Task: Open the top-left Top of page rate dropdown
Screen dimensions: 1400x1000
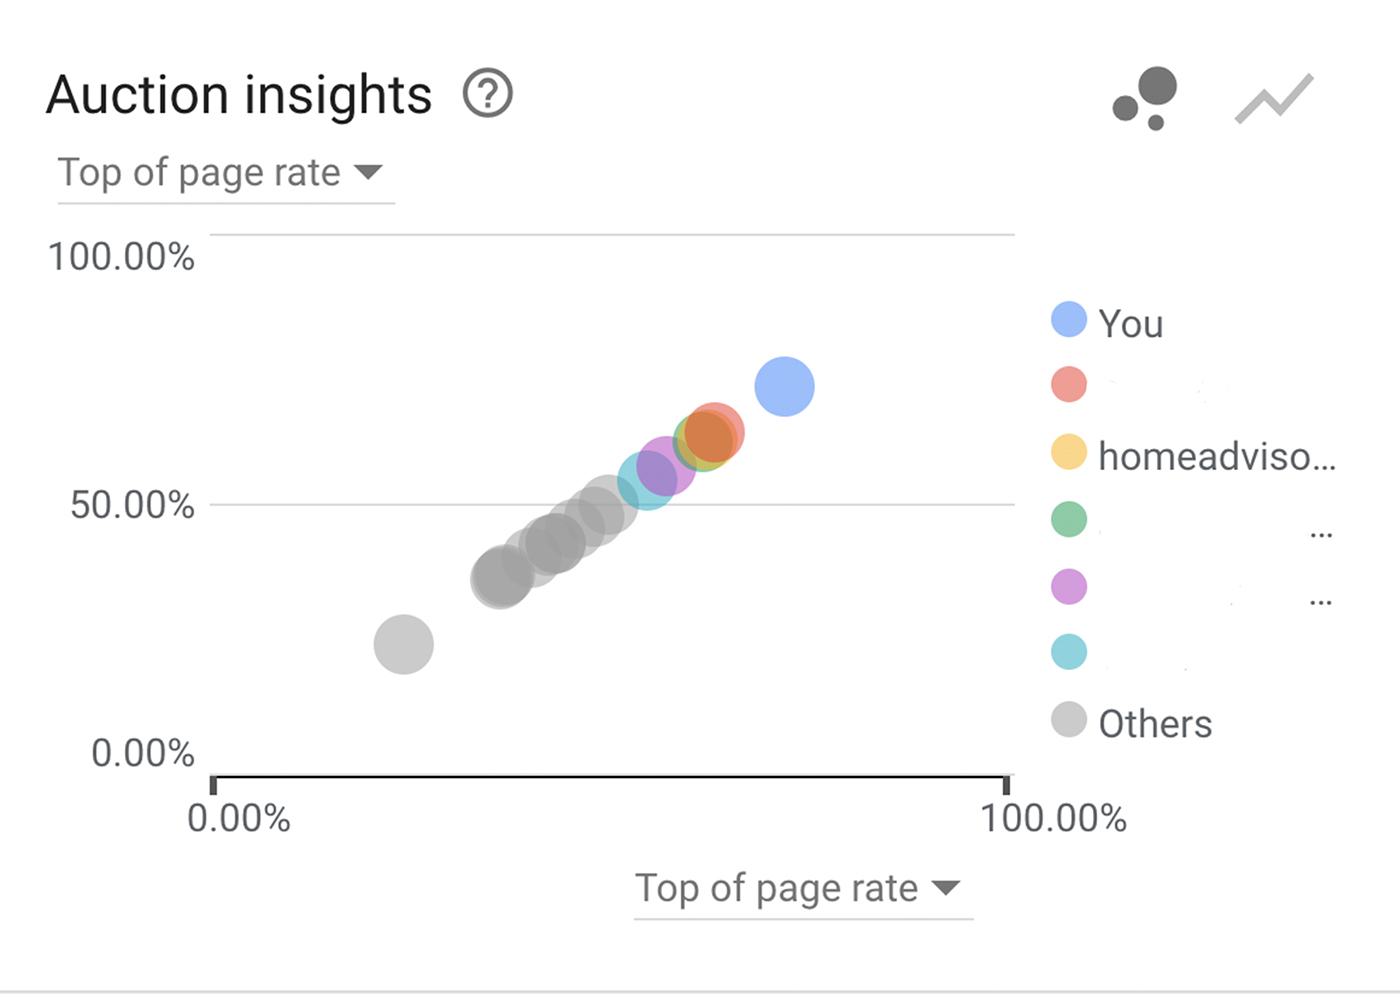Action: (x=225, y=173)
